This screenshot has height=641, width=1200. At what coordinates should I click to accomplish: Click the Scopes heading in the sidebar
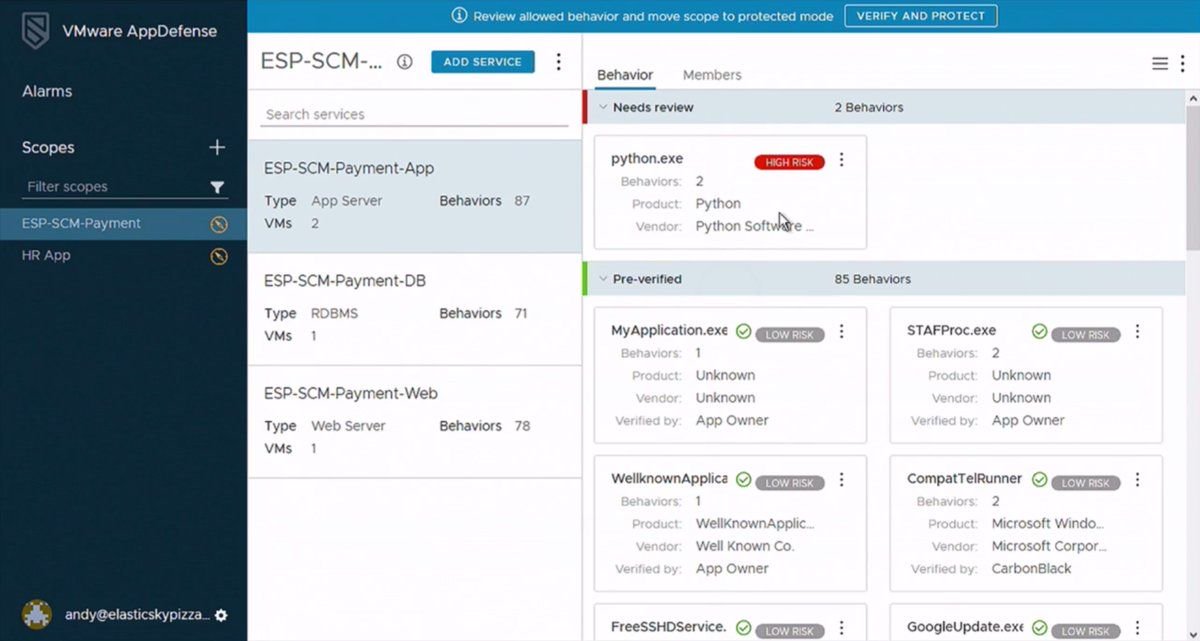click(x=48, y=147)
